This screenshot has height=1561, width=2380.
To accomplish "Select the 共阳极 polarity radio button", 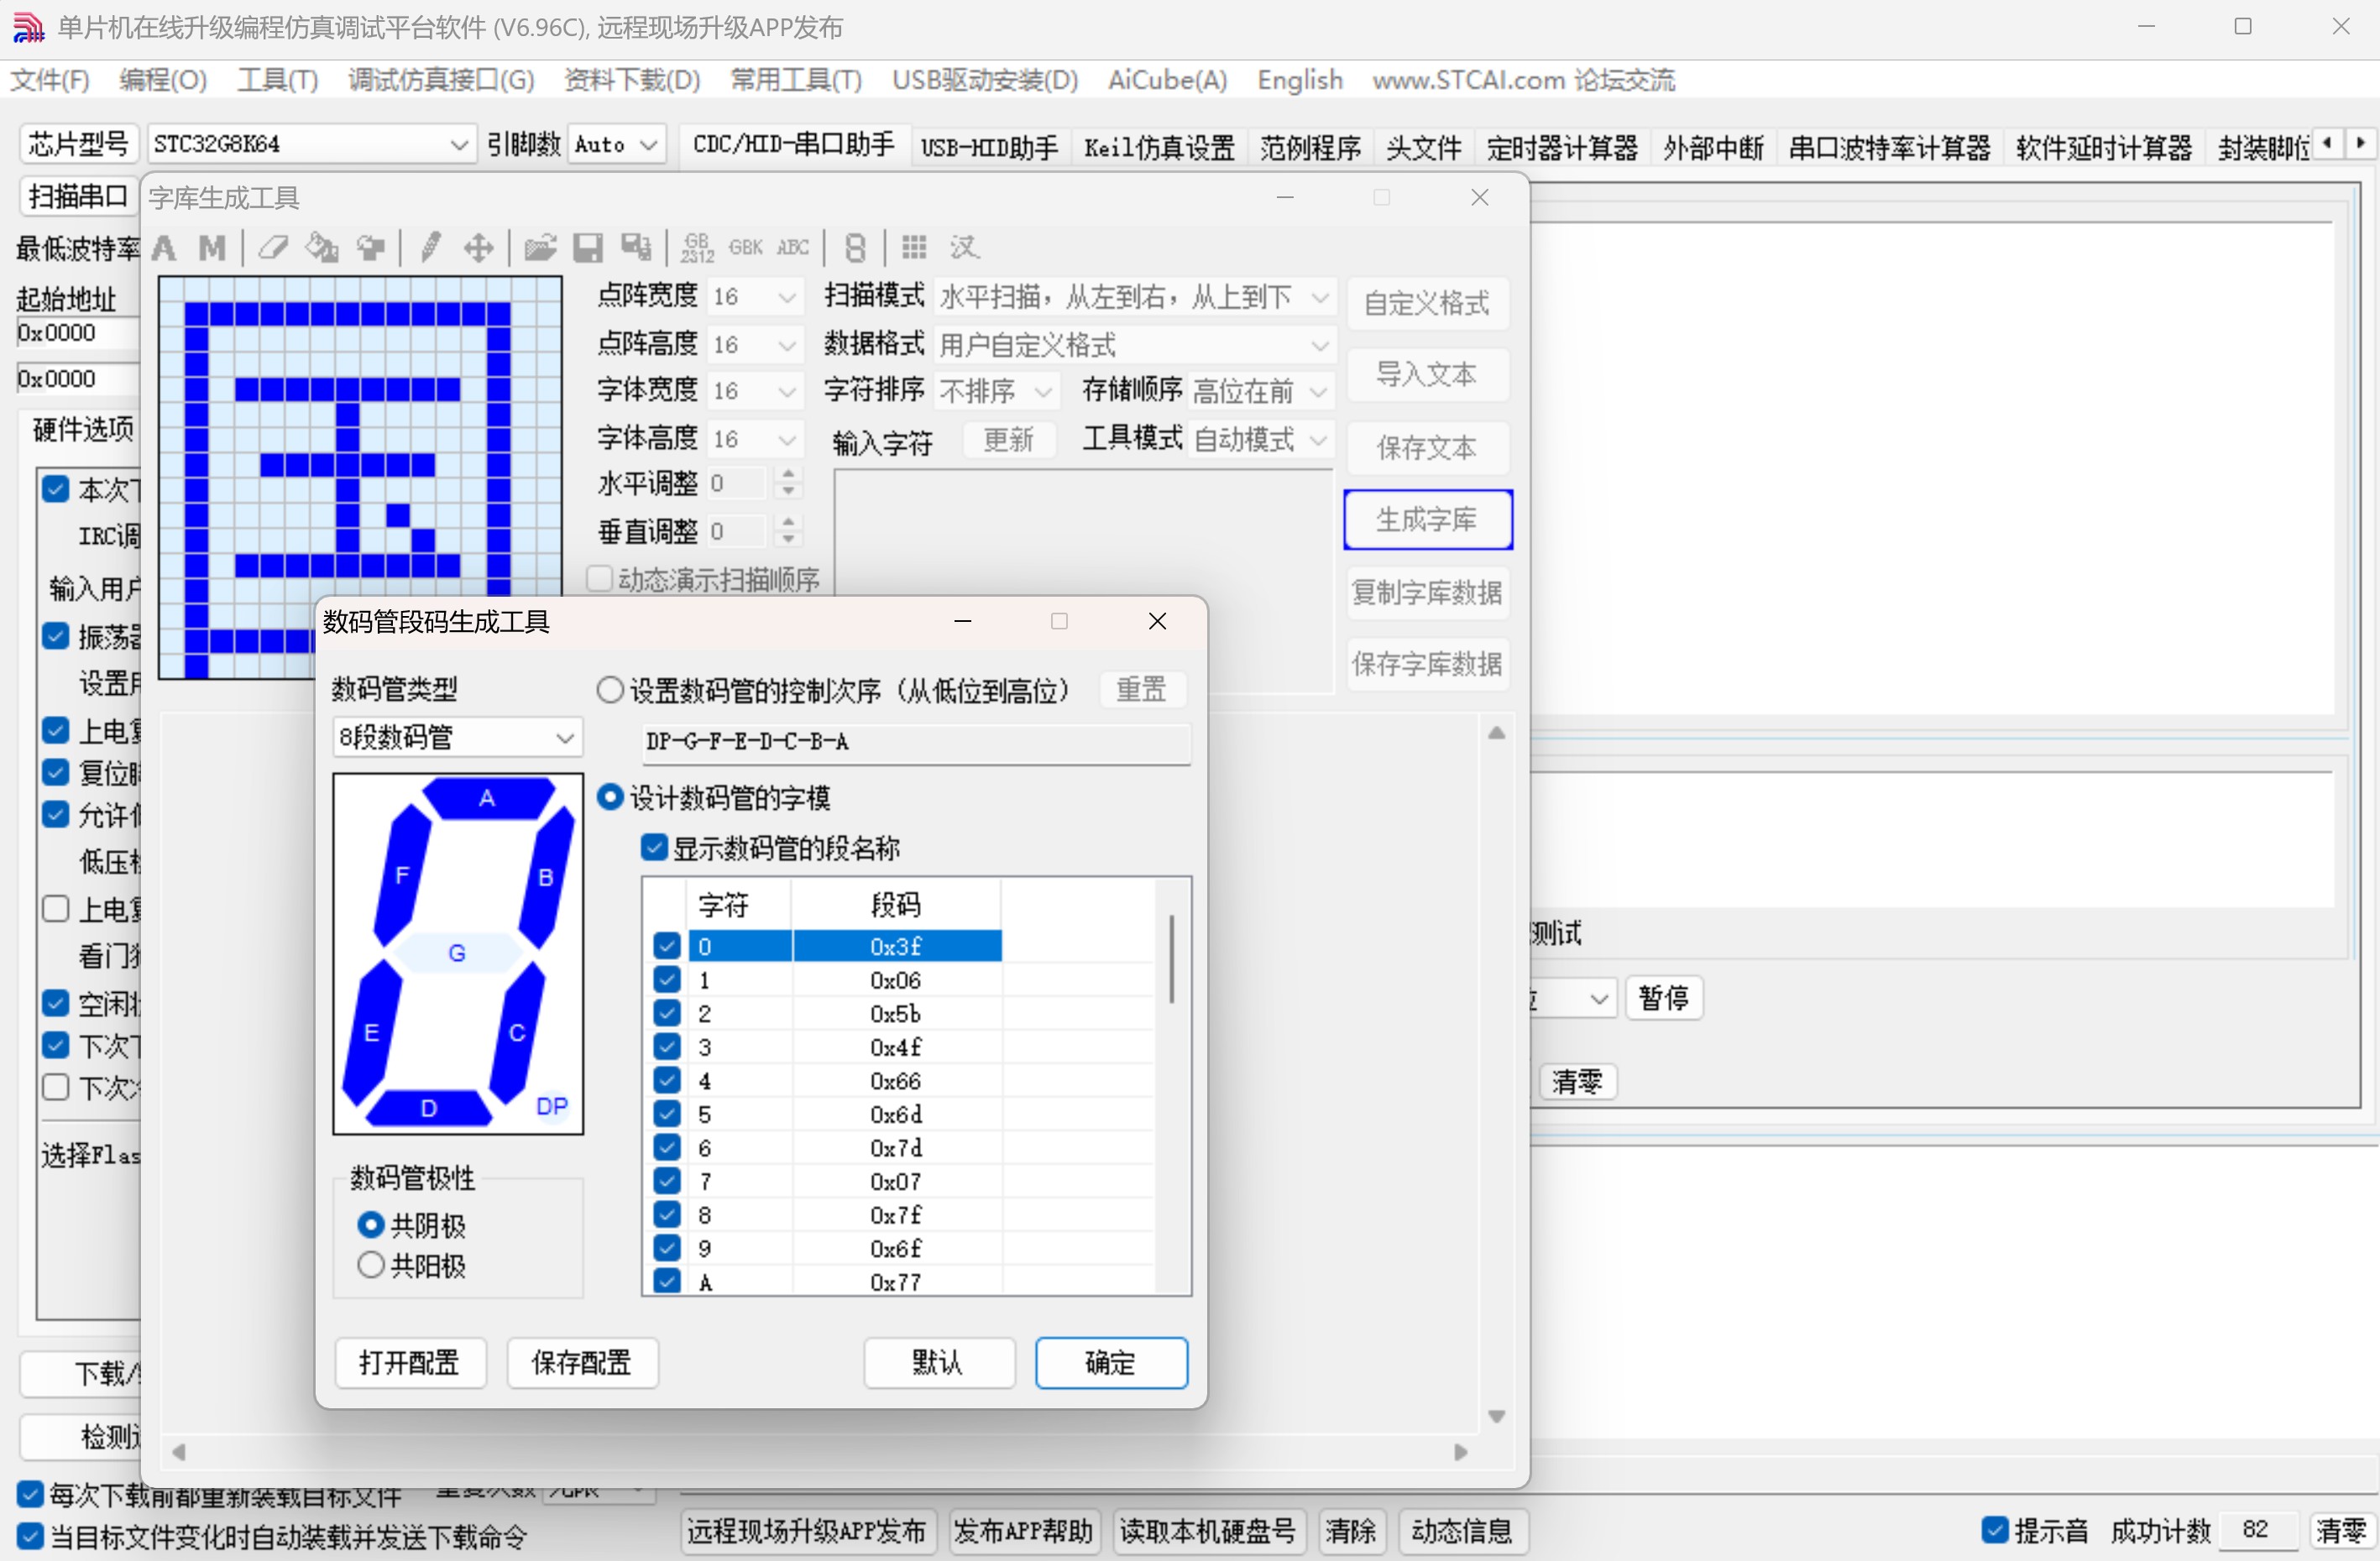I will click(371, 1265).
